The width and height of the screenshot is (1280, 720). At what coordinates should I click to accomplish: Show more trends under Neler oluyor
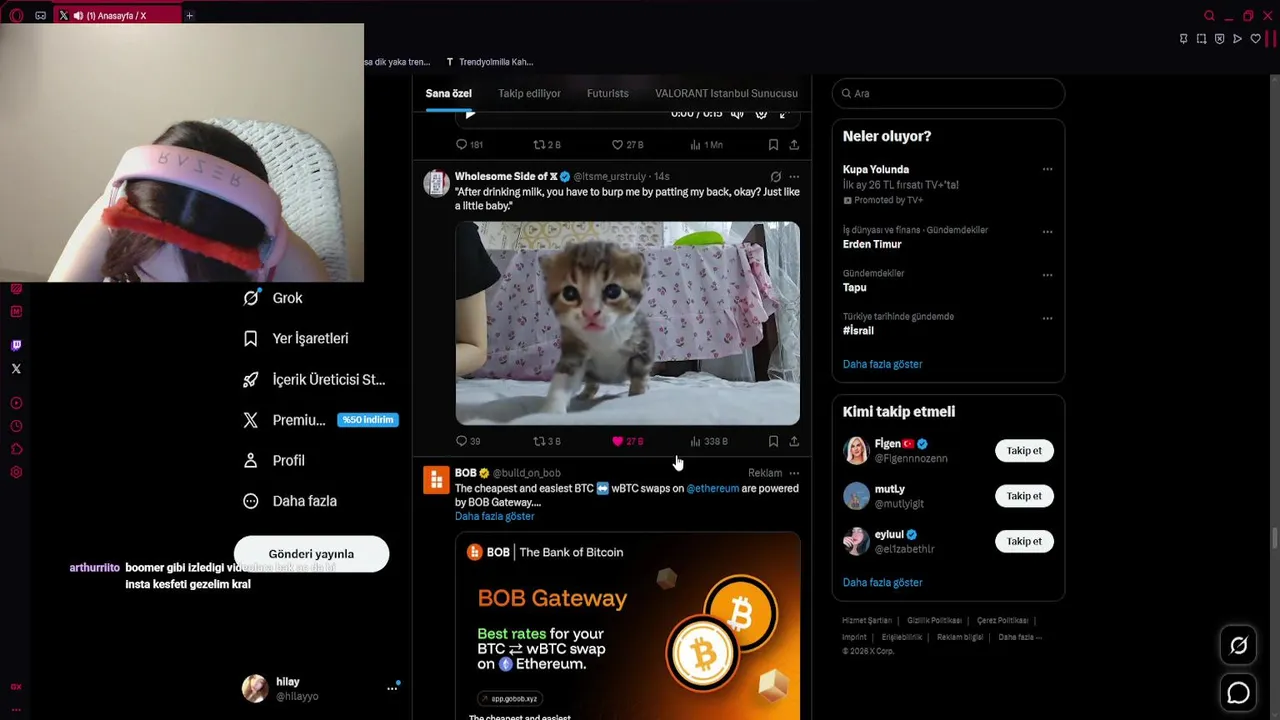click(882, 364)
